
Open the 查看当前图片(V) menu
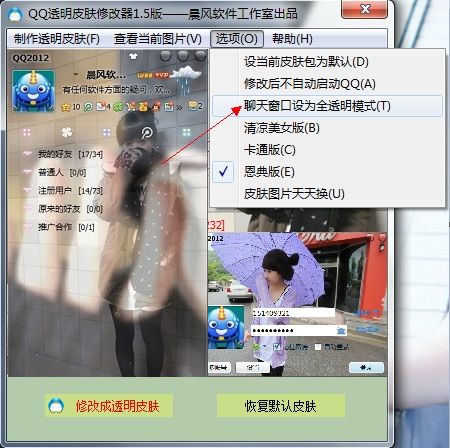(x=157, y=39)
